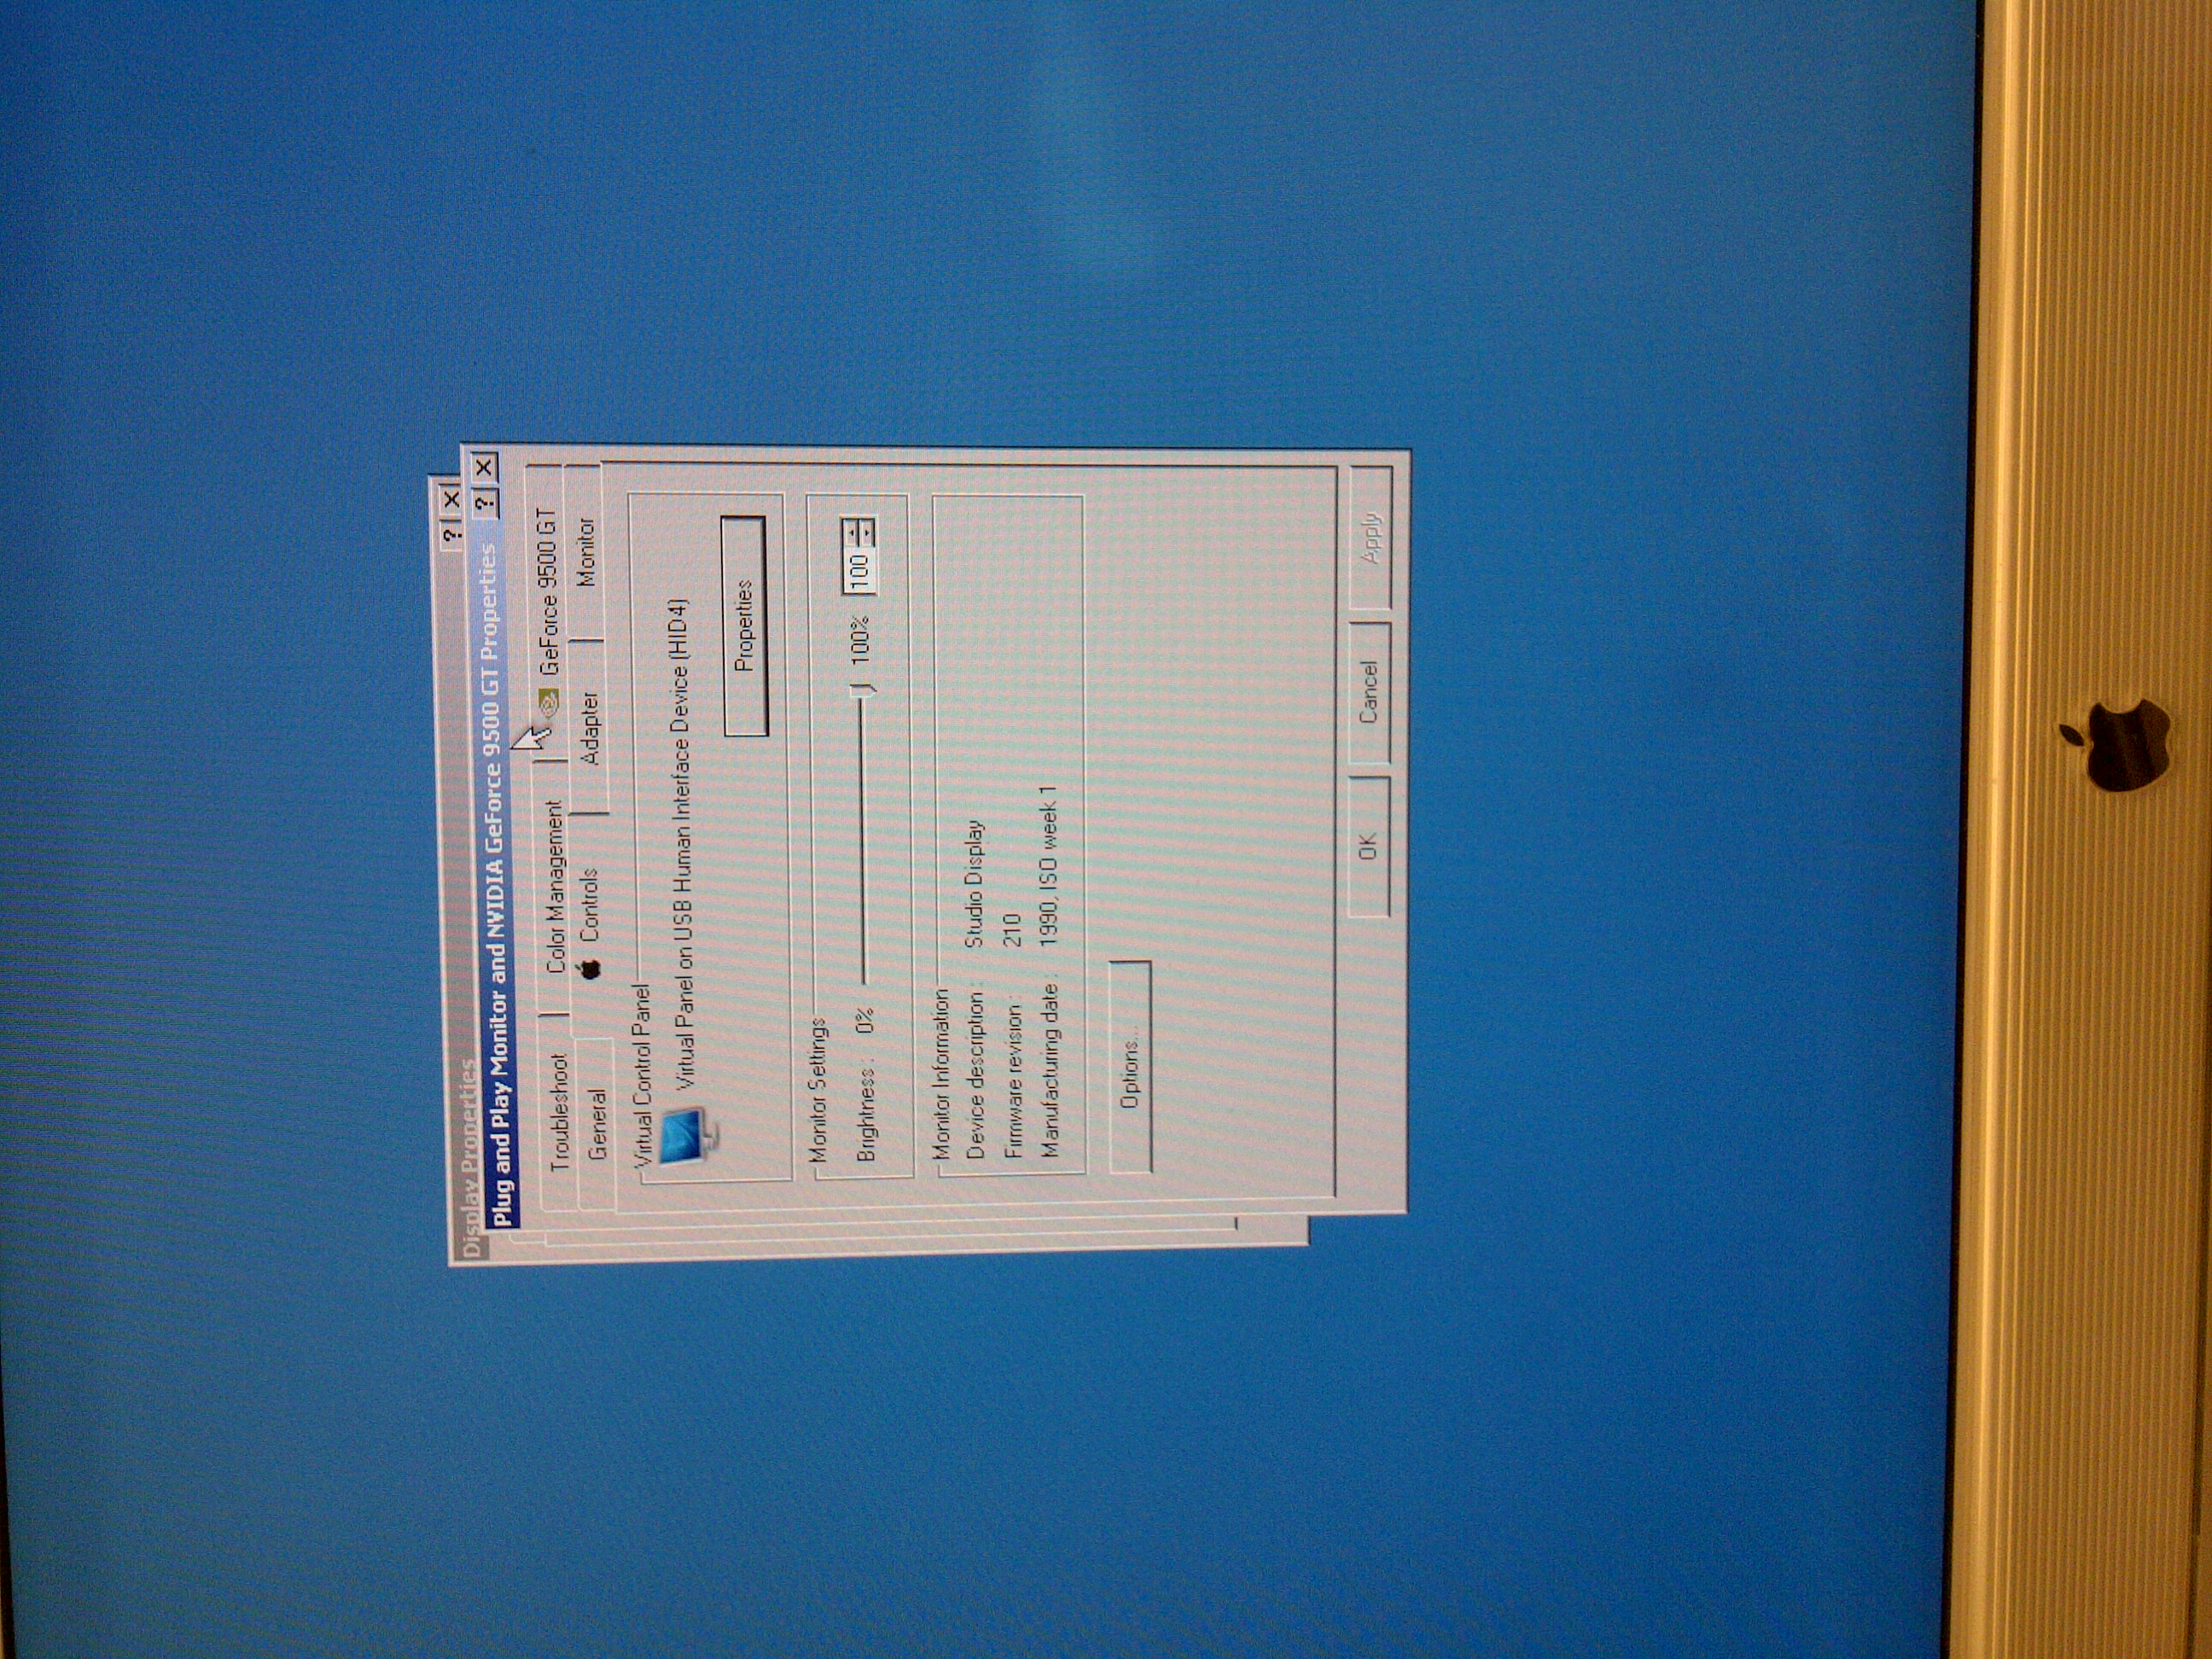Confirm with the OK button
This screenshot has height=1659, width=2212.
[x=1368, y=847]
